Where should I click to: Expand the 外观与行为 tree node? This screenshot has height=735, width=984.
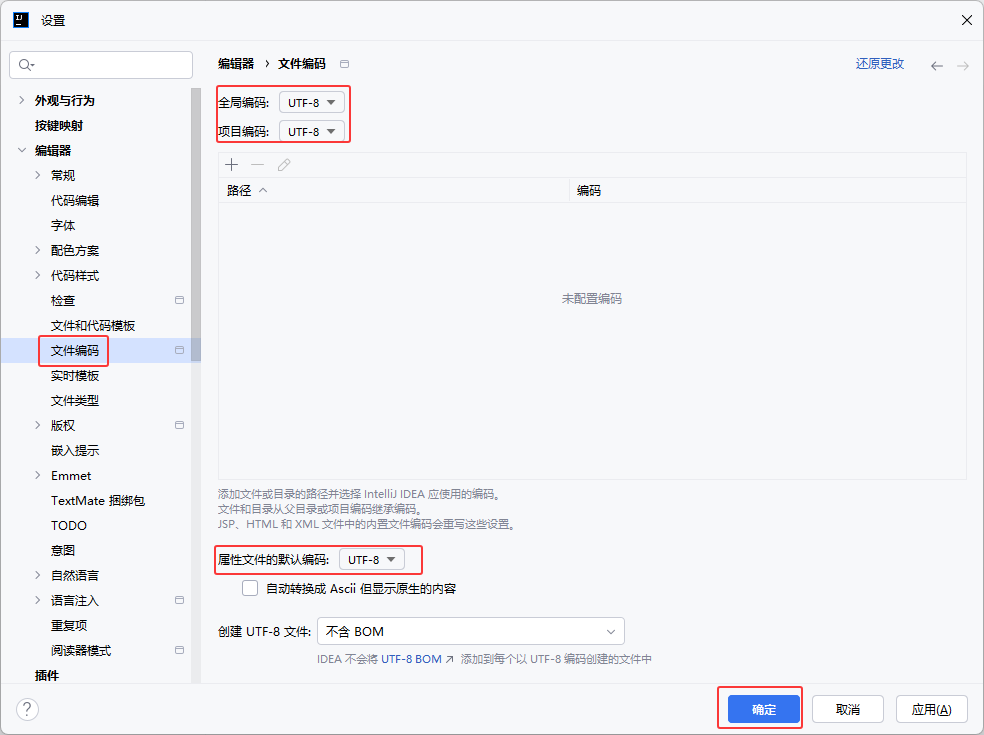point(21,100)
